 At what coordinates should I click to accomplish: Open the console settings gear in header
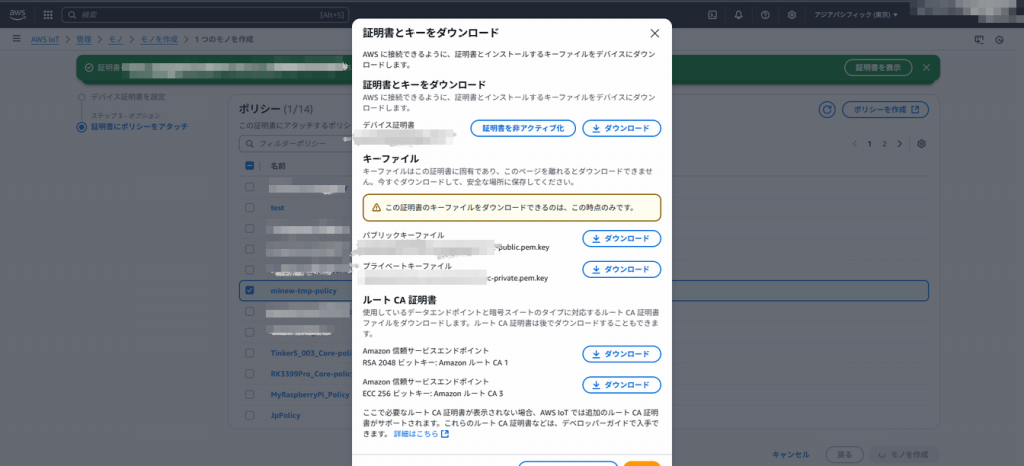pyautogui.click(x=792, y=15)
